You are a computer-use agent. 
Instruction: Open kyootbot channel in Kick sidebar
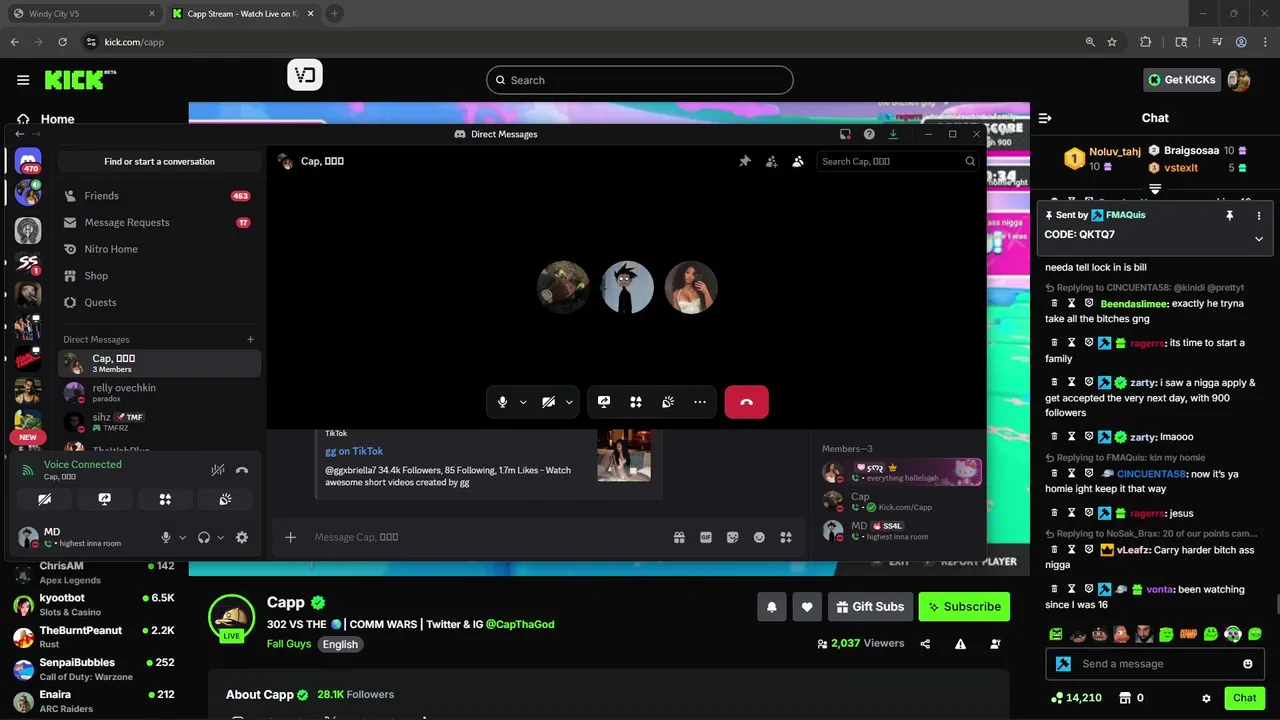pyautogui.click(x=94, y=604)
